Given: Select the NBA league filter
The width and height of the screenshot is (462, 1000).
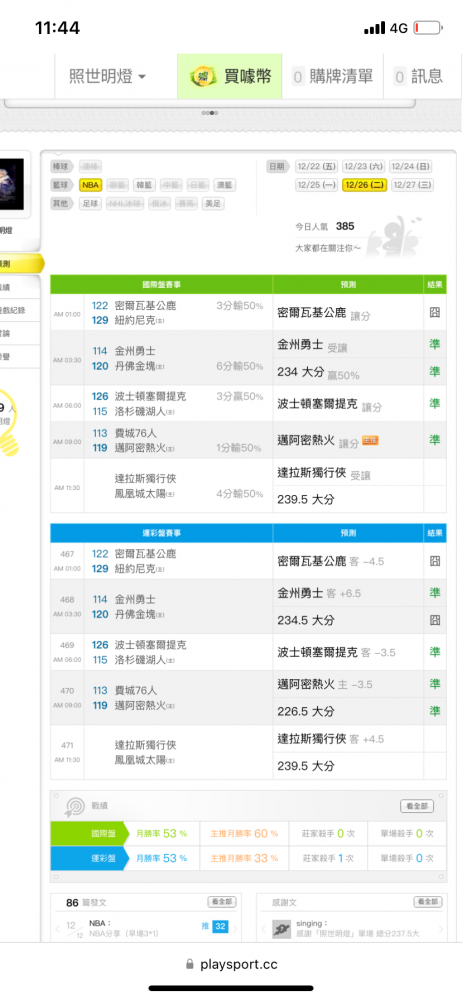Looking at the screenshot, I should click(91, 185).
